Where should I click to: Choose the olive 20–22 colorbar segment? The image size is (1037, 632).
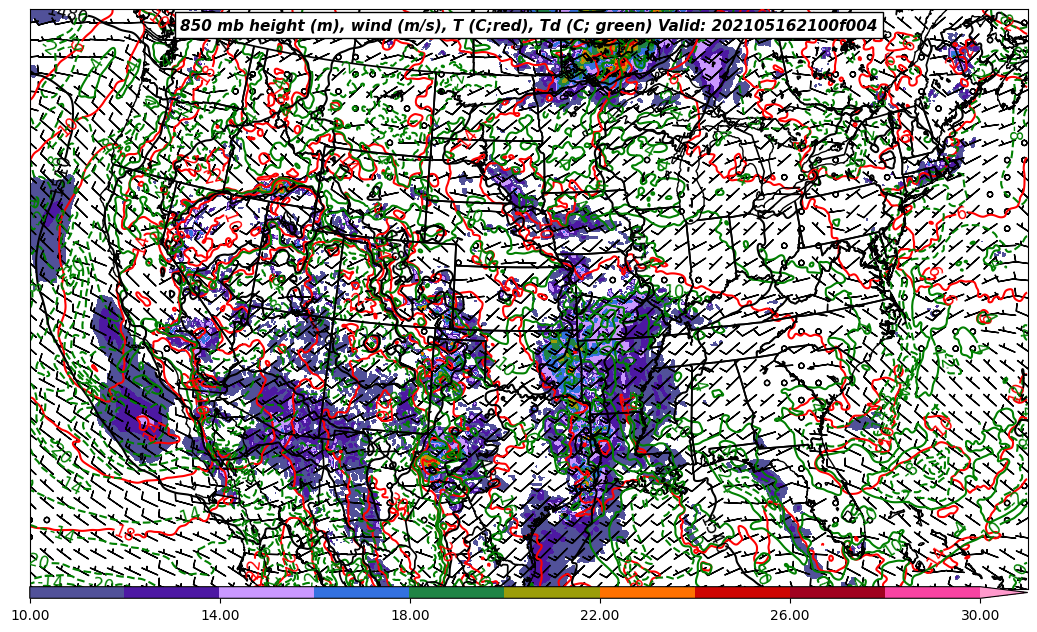[x=552, y=592]
